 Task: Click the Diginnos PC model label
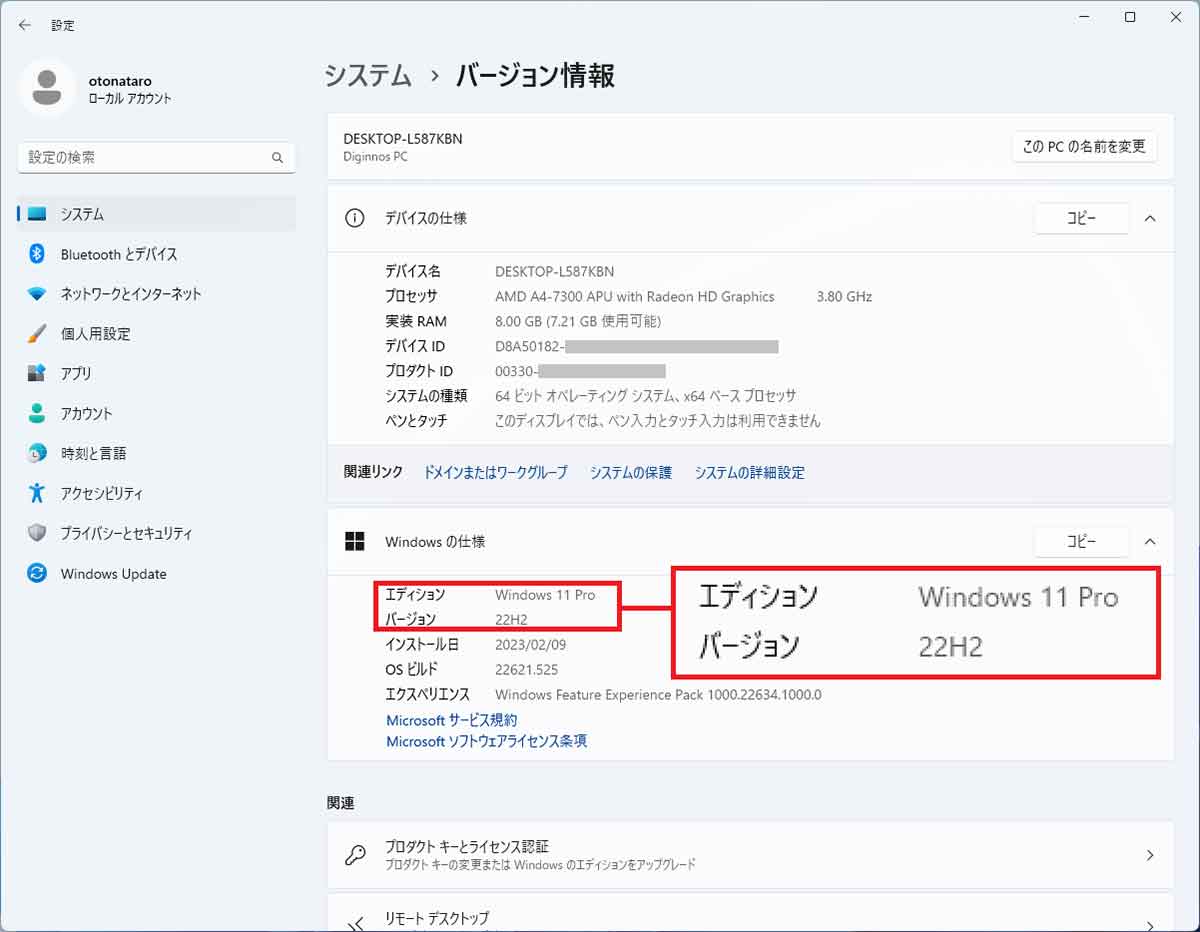click(376, 157)
